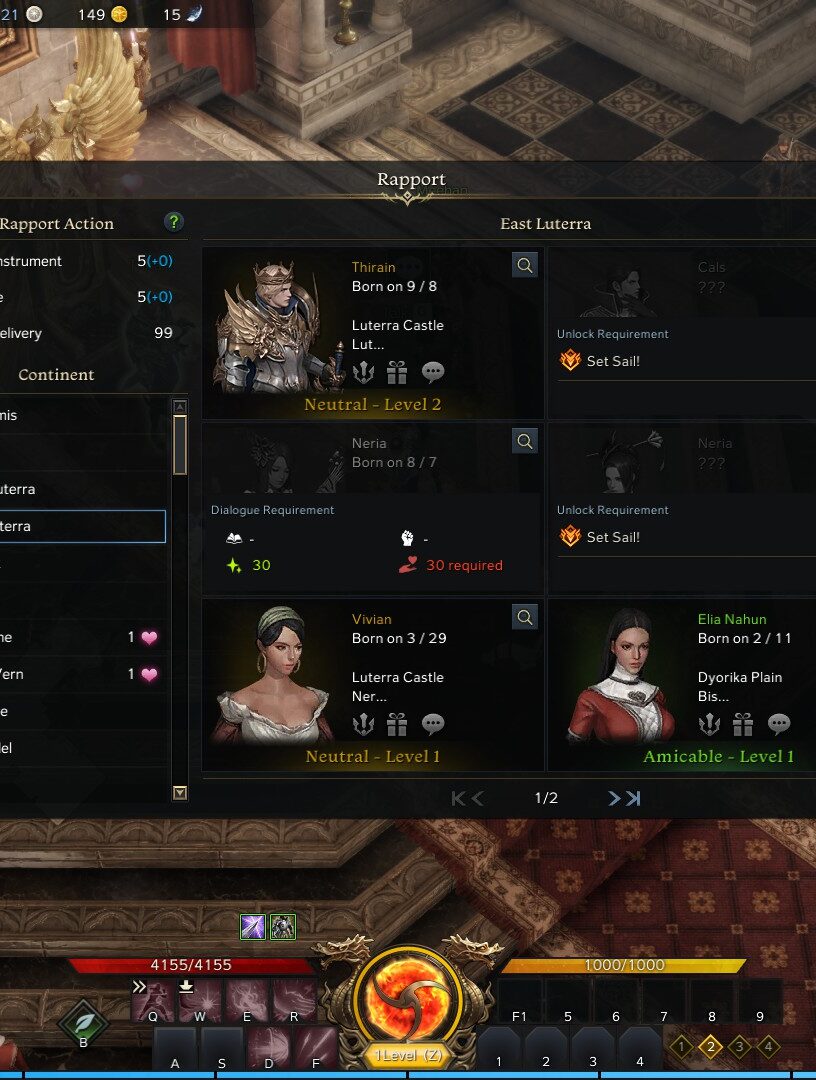
Task: Switch to skill preset 2 diamond
Action: pyautogui.click(x=710, y=1047)
